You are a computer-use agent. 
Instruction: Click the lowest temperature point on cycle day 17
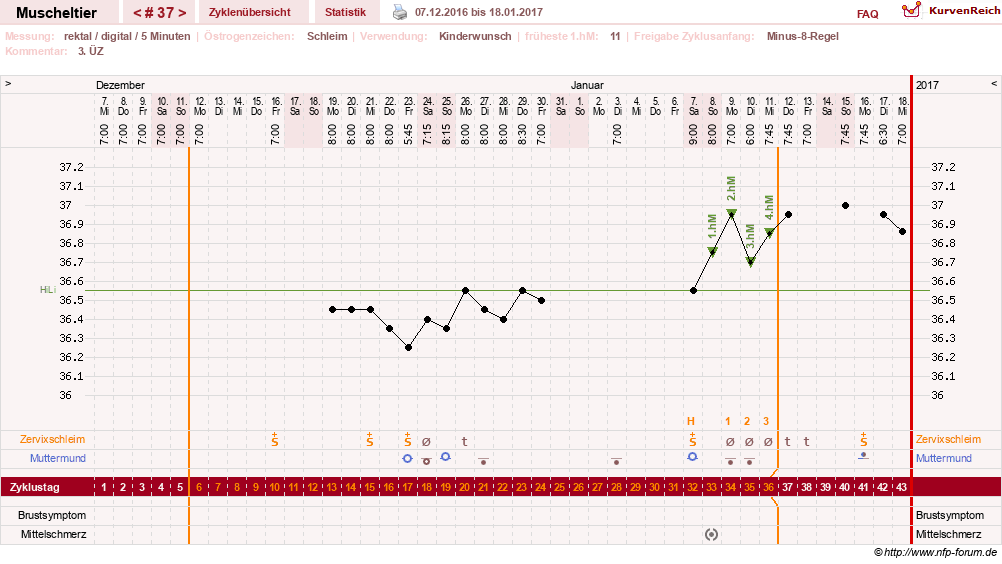click(408, 348)
